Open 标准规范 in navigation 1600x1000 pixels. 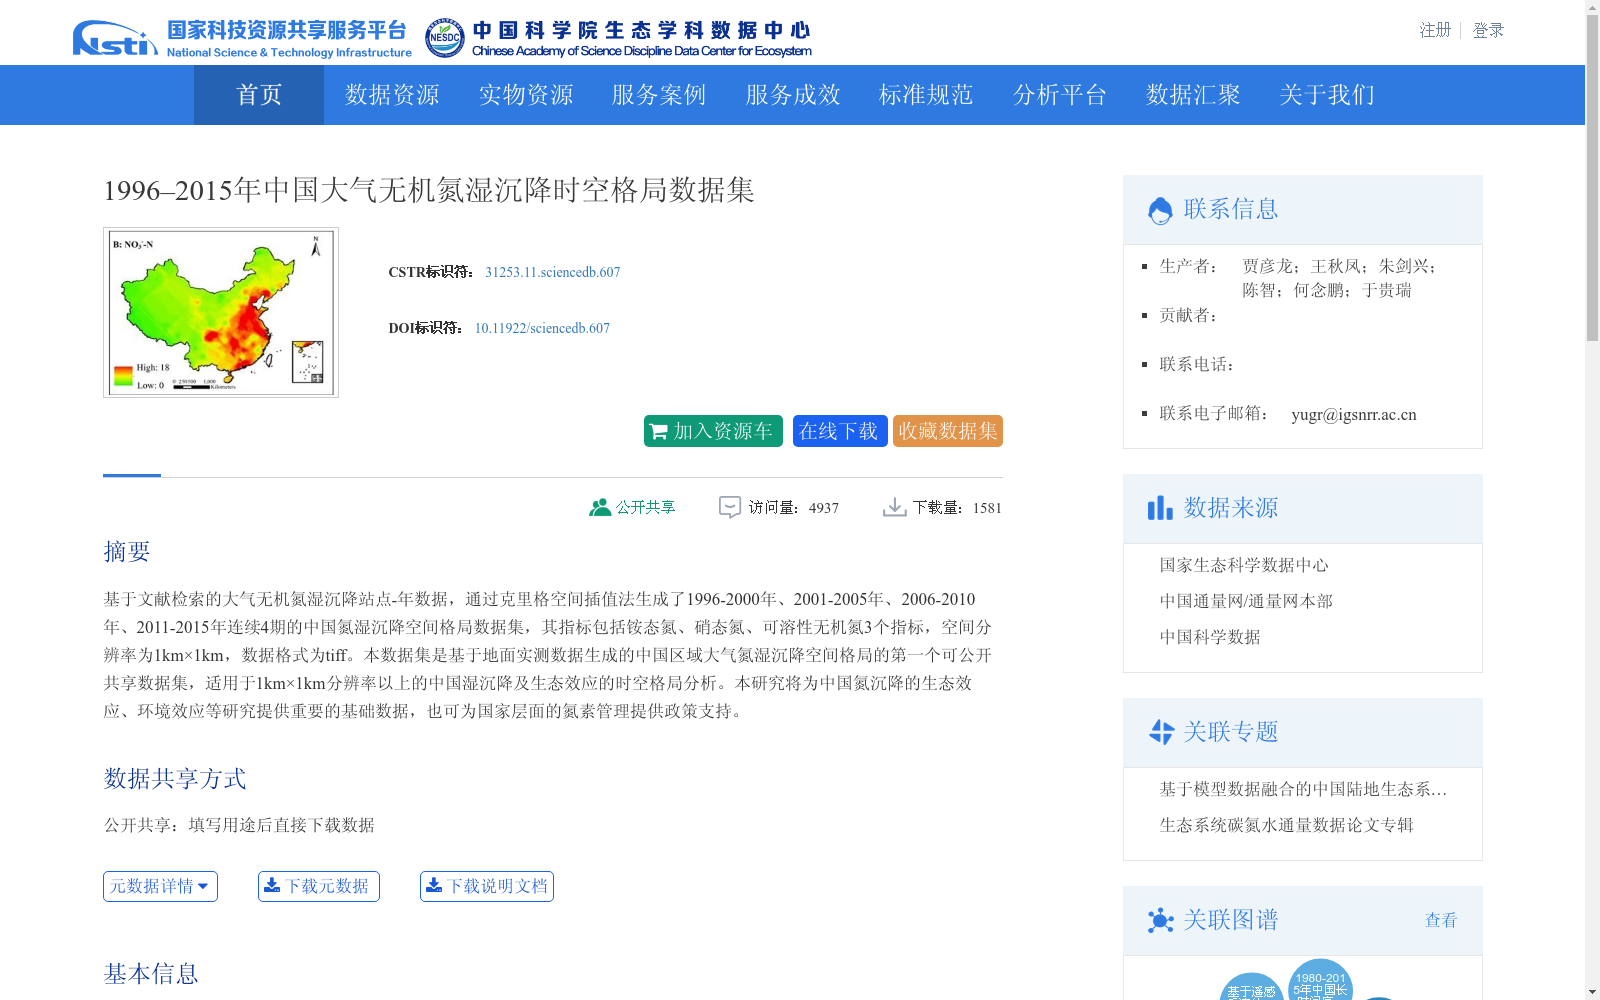926,95
